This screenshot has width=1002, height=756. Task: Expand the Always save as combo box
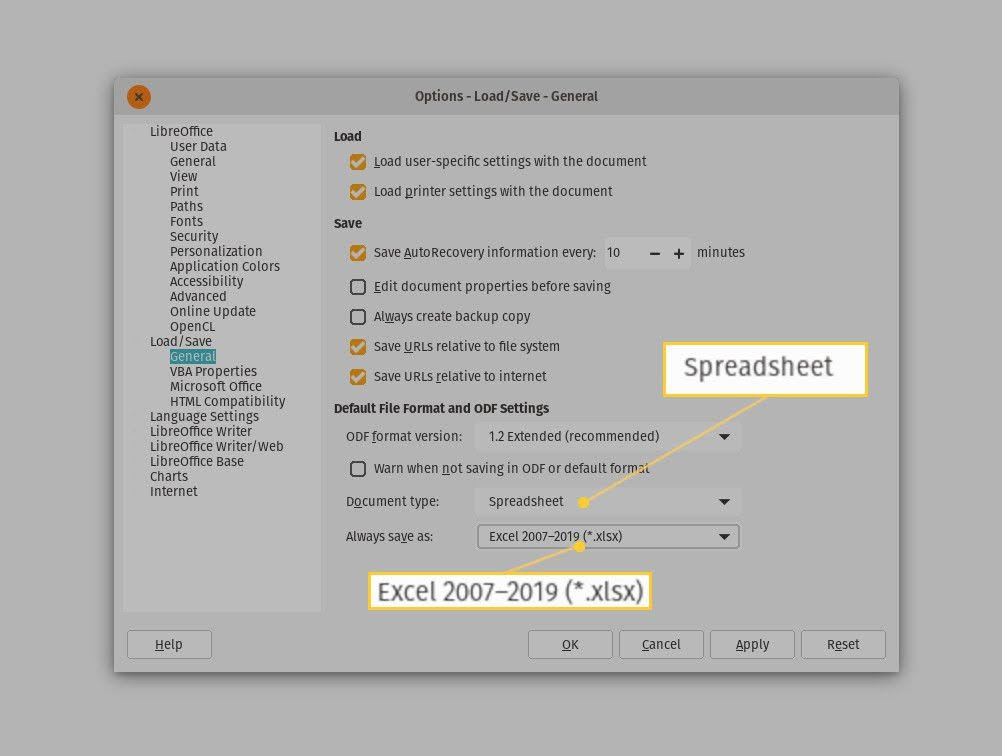pos(608,536)
